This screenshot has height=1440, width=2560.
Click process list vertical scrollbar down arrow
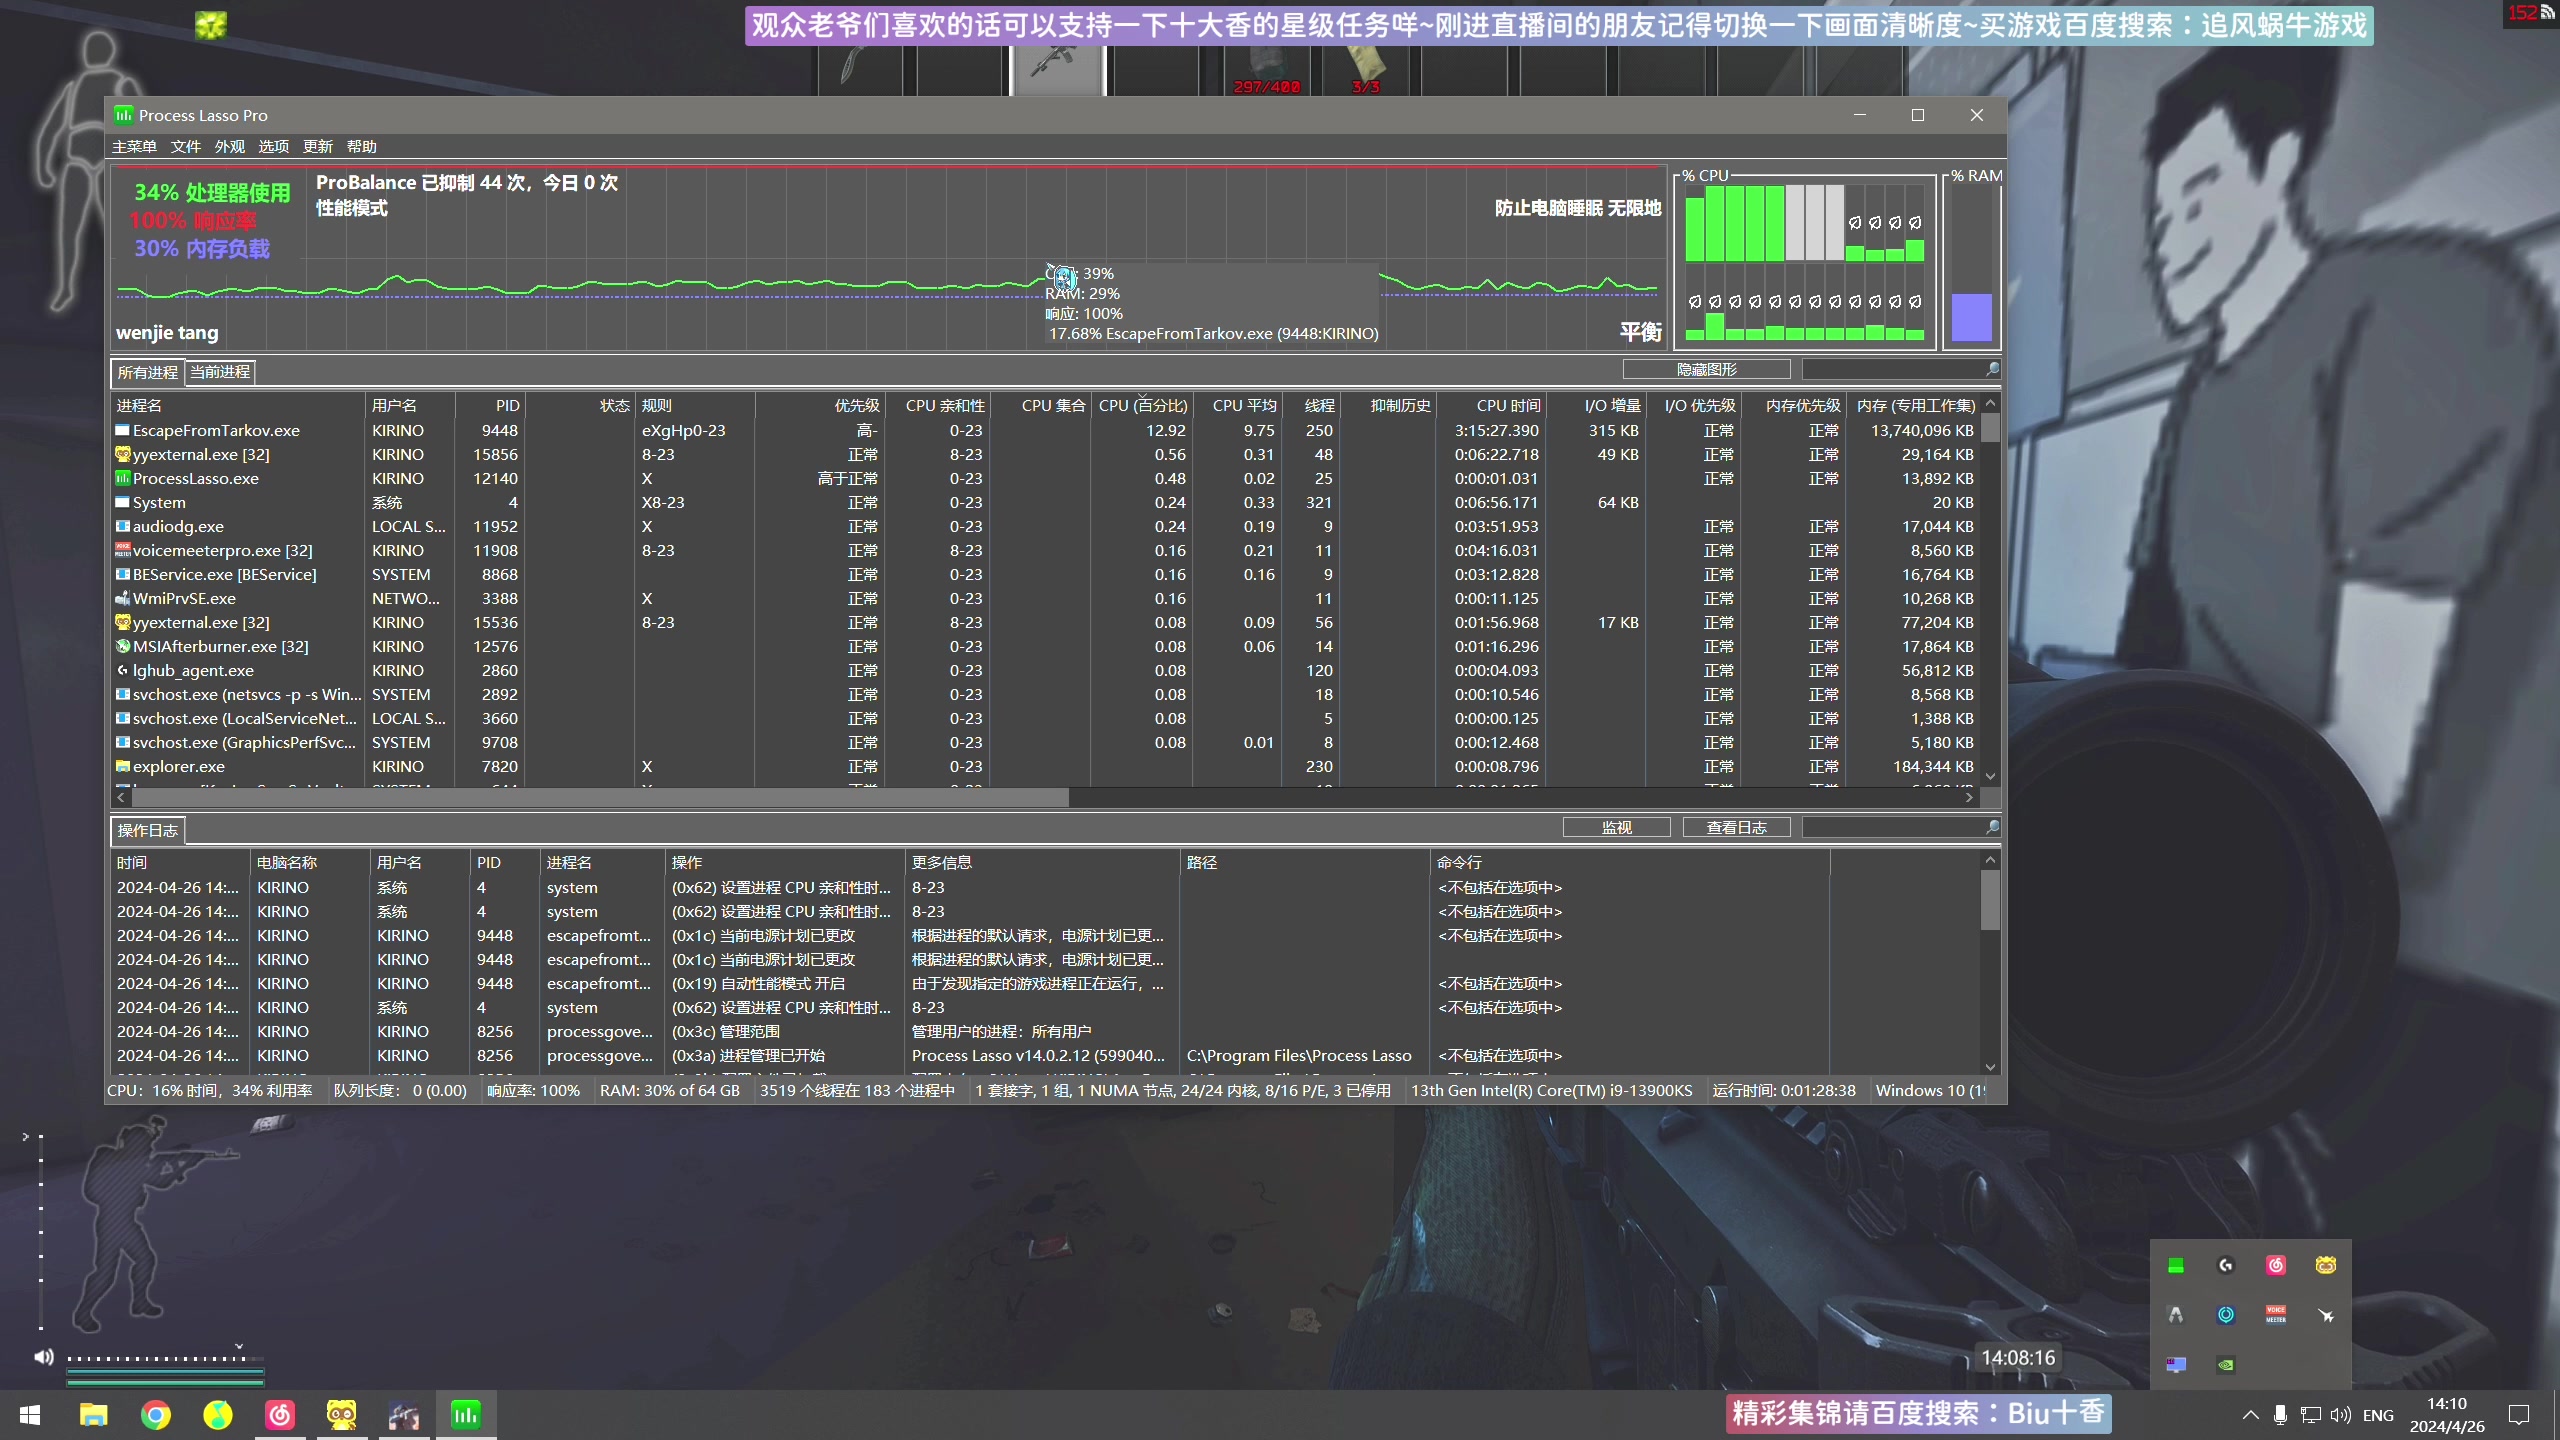pos(1991,777)
